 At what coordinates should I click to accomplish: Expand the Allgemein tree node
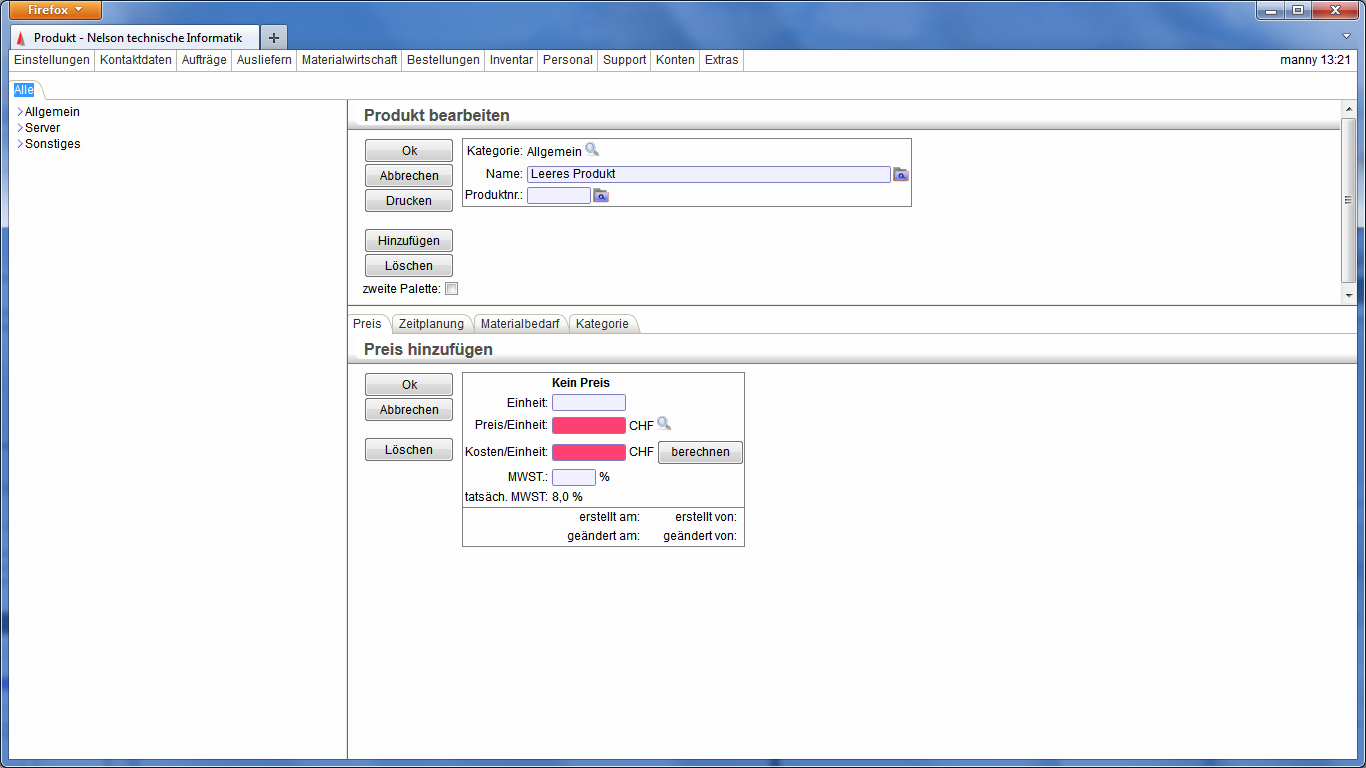point(20,112)
